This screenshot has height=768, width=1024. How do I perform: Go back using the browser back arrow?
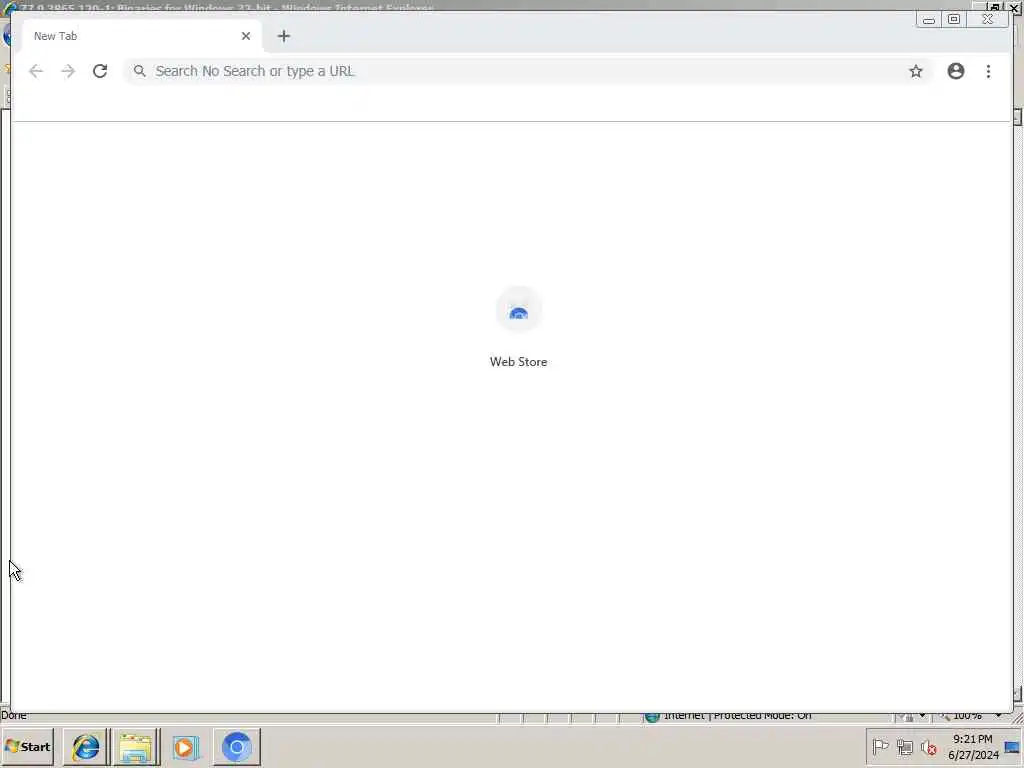point(36,71)
